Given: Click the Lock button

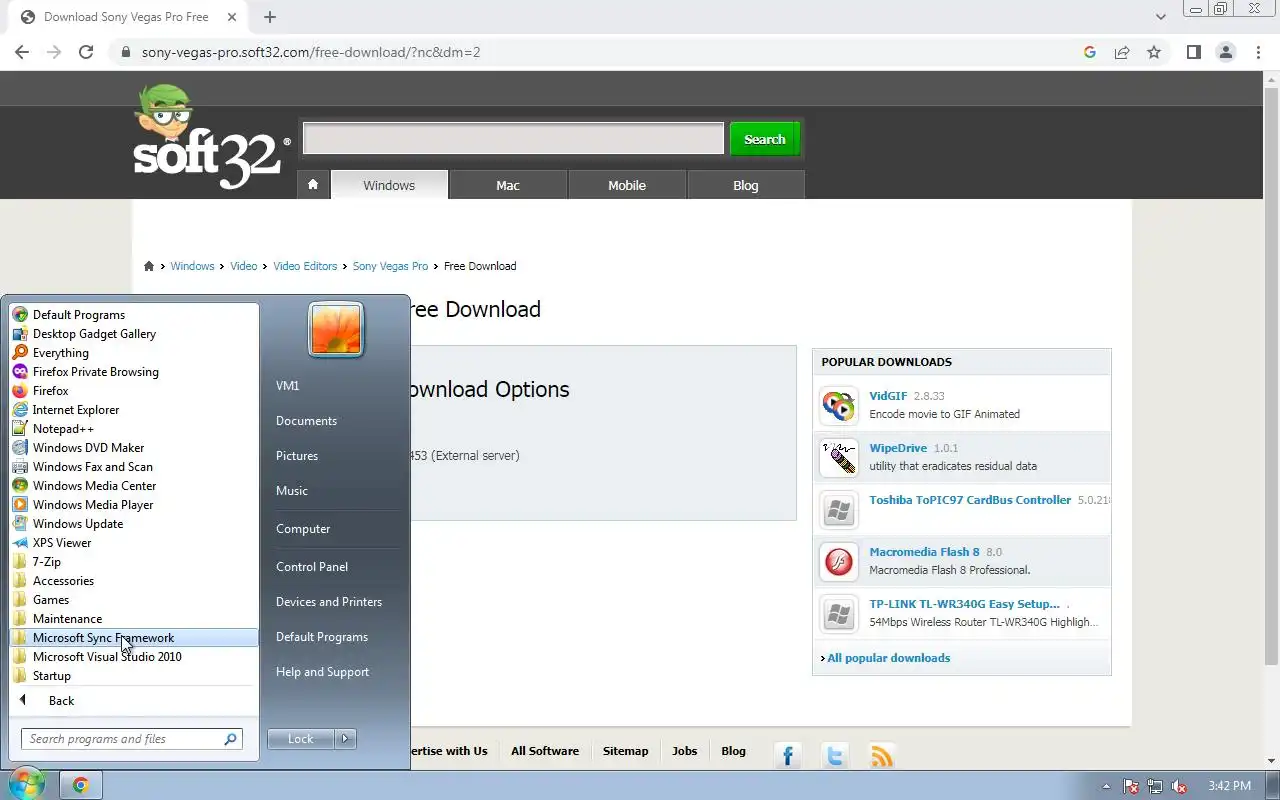Looking at the screenshot, I should pos(301,739).
